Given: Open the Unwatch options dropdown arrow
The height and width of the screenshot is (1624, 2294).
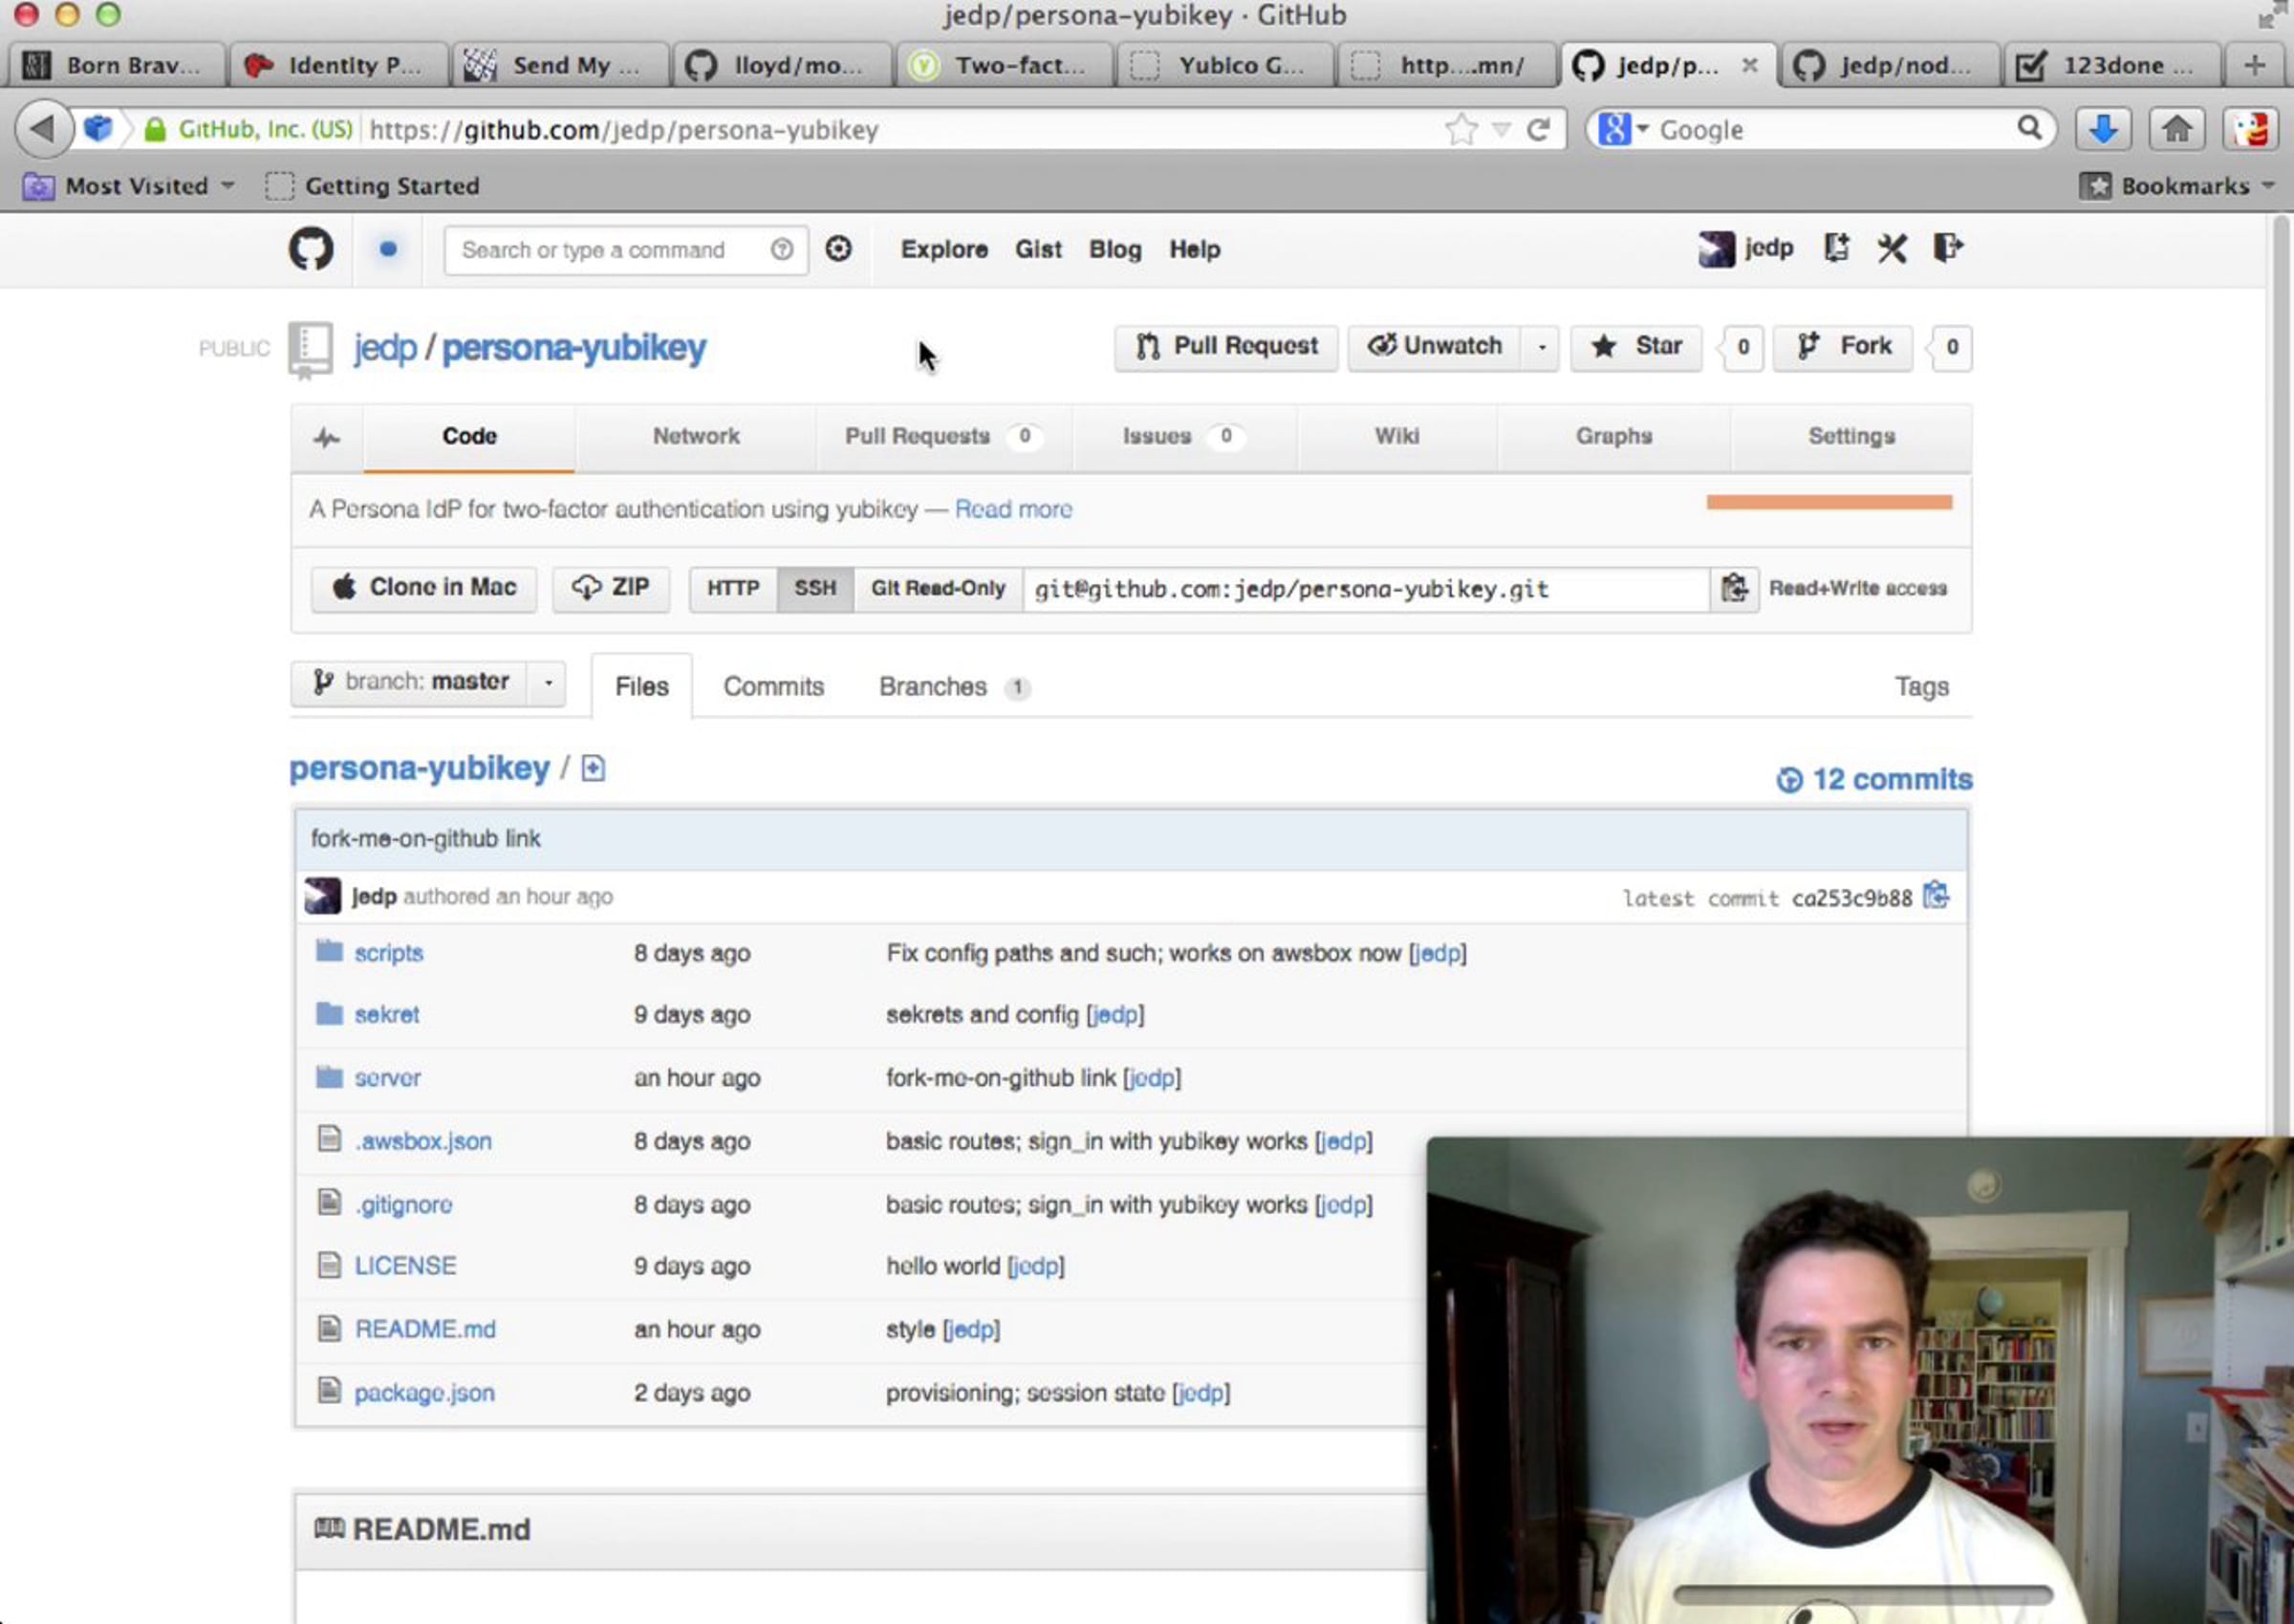Looking at the screenshot, I should [1541, 347].
